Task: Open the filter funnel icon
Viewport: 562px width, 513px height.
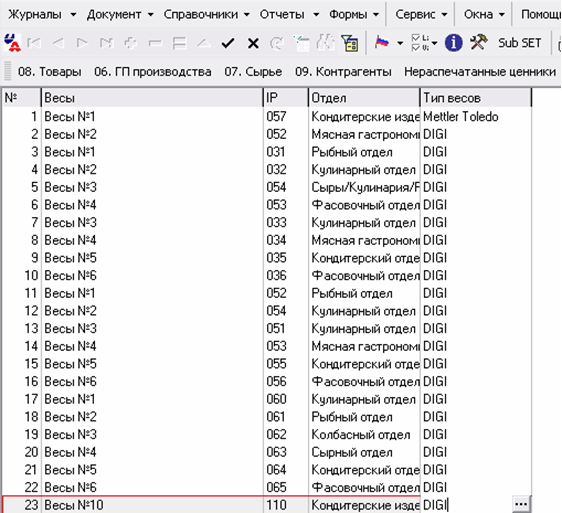Action: [x=350, y=43]
